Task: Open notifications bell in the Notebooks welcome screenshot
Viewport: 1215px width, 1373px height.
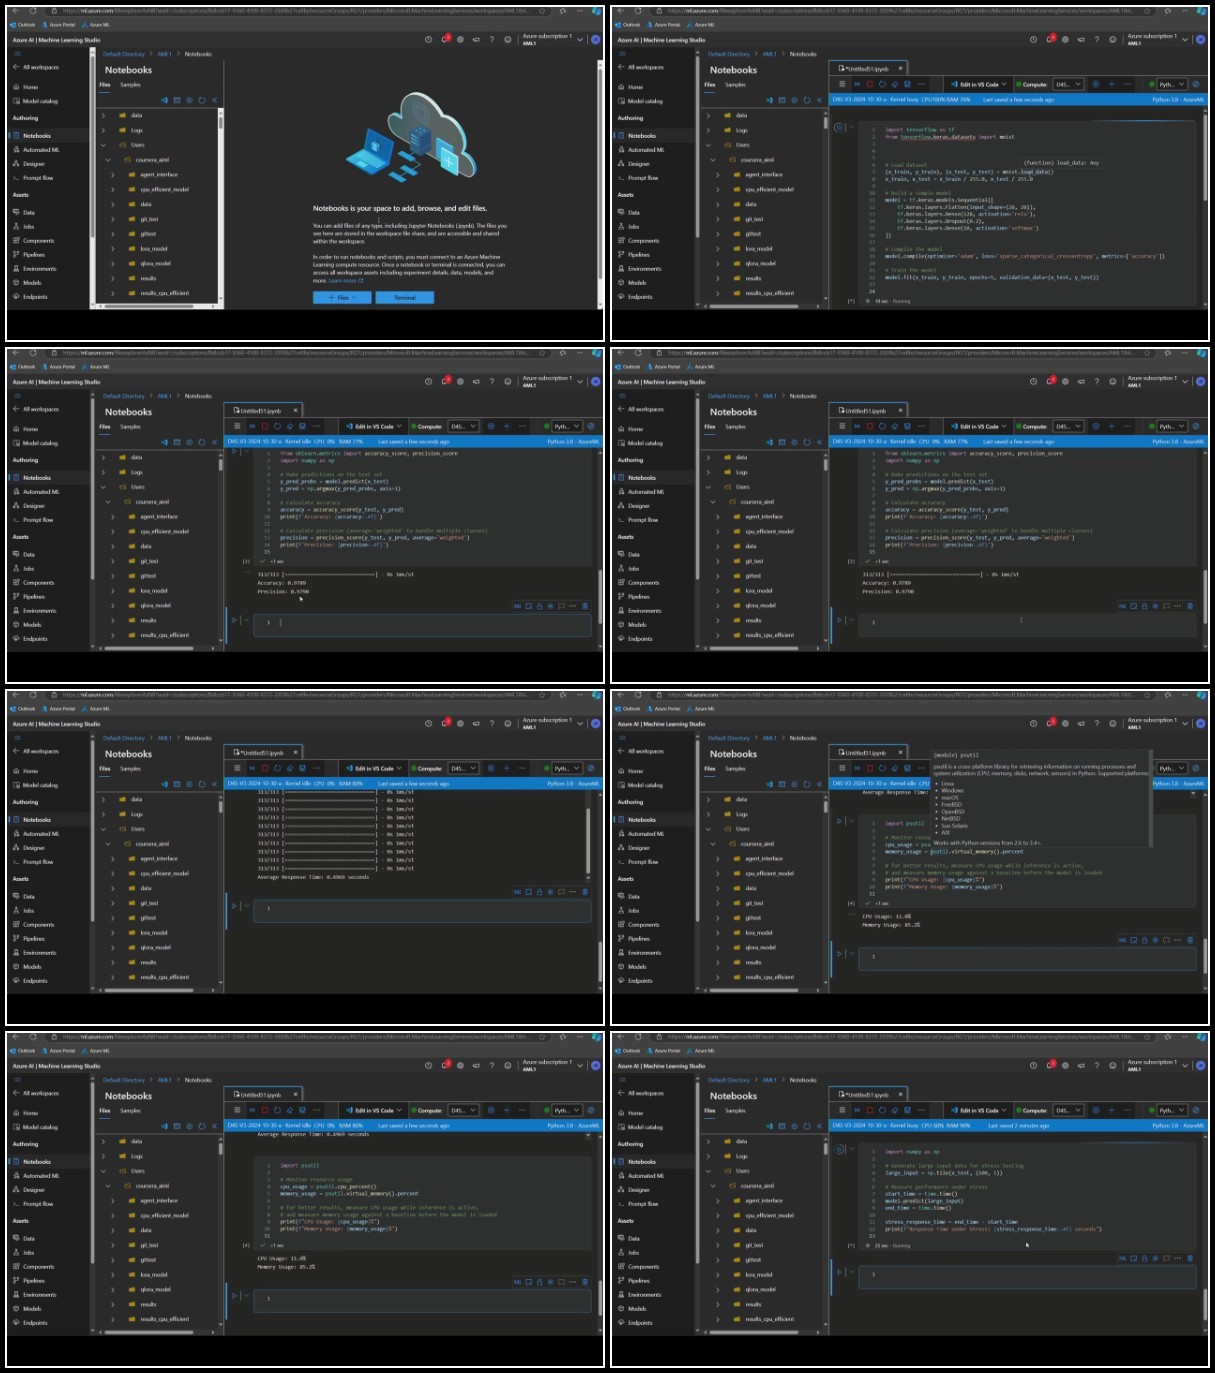Action: coord(446,39)
